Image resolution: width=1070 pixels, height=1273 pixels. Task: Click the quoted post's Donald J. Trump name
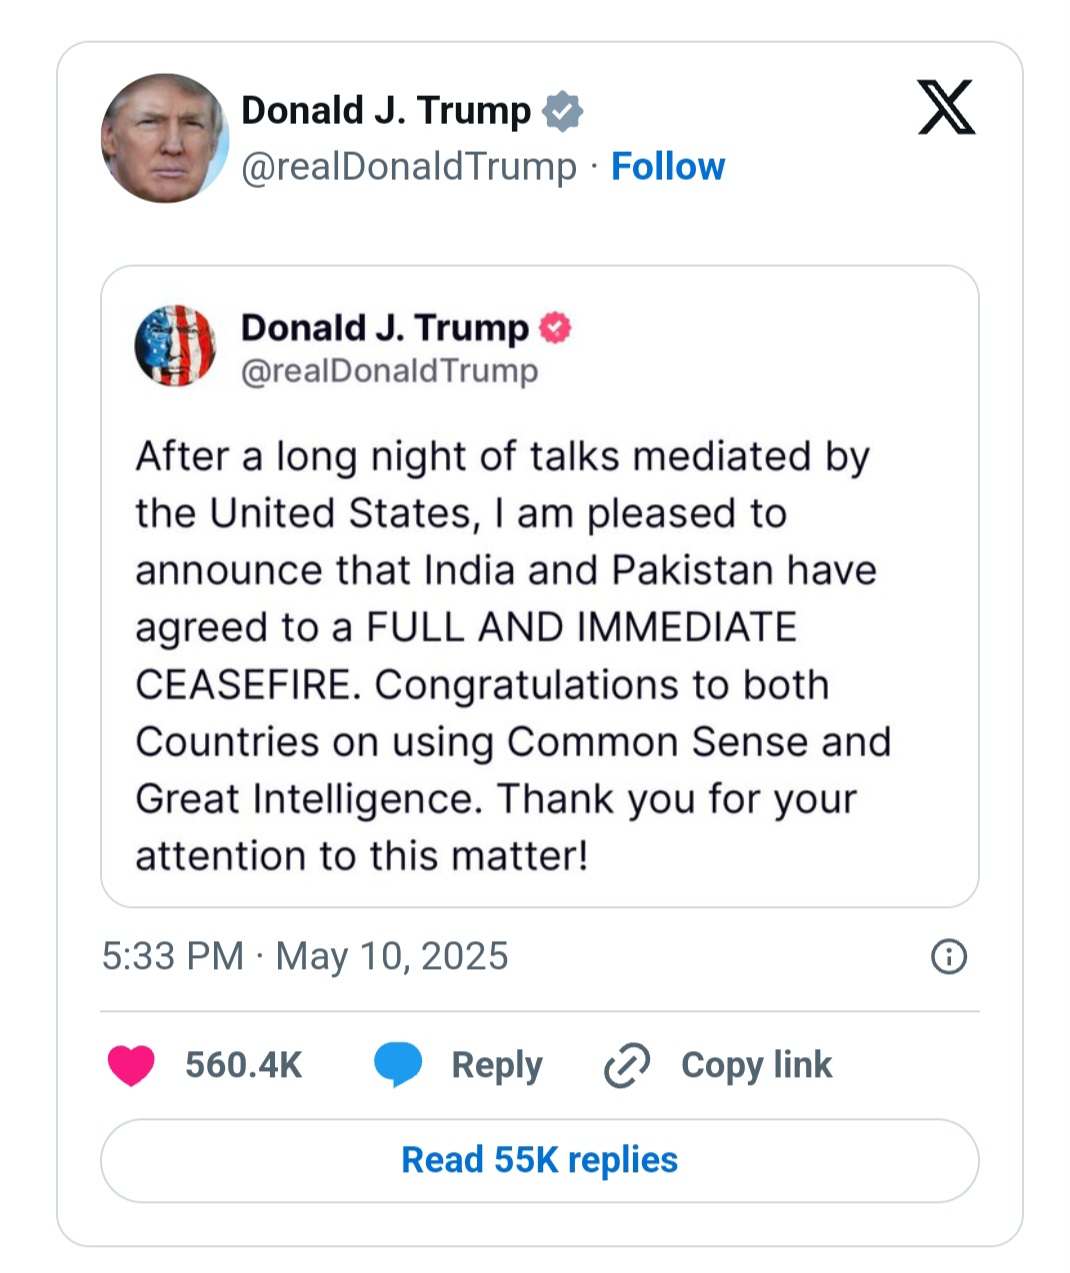[385, 328]
